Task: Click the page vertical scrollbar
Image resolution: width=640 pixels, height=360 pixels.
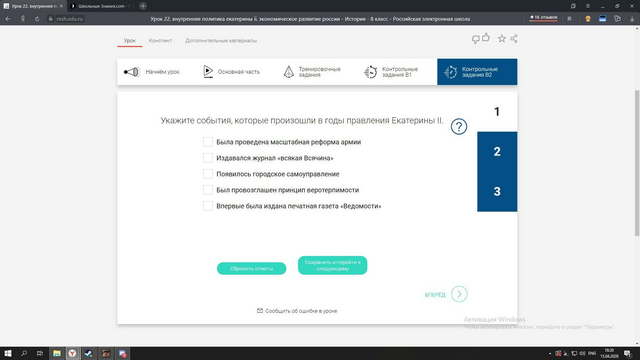Action: pos(637,162)
